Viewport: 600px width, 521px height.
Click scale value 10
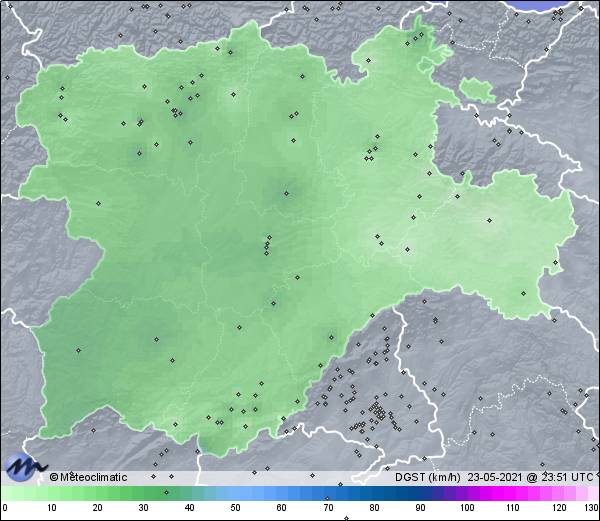click(x=52, y=508)
